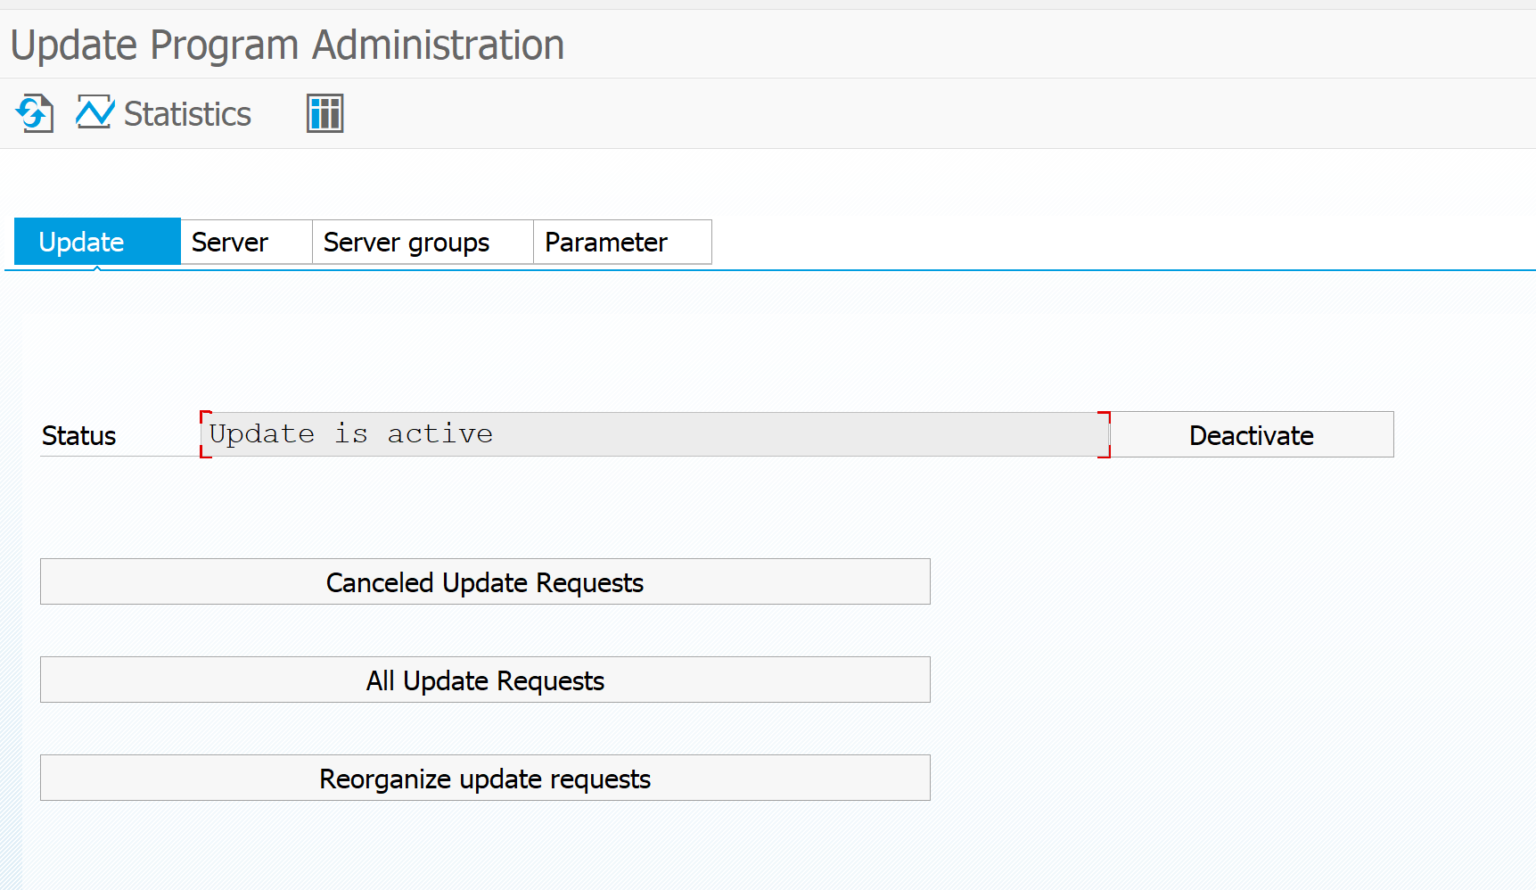Click the Update Program Administration title

(x=287, y=44)
